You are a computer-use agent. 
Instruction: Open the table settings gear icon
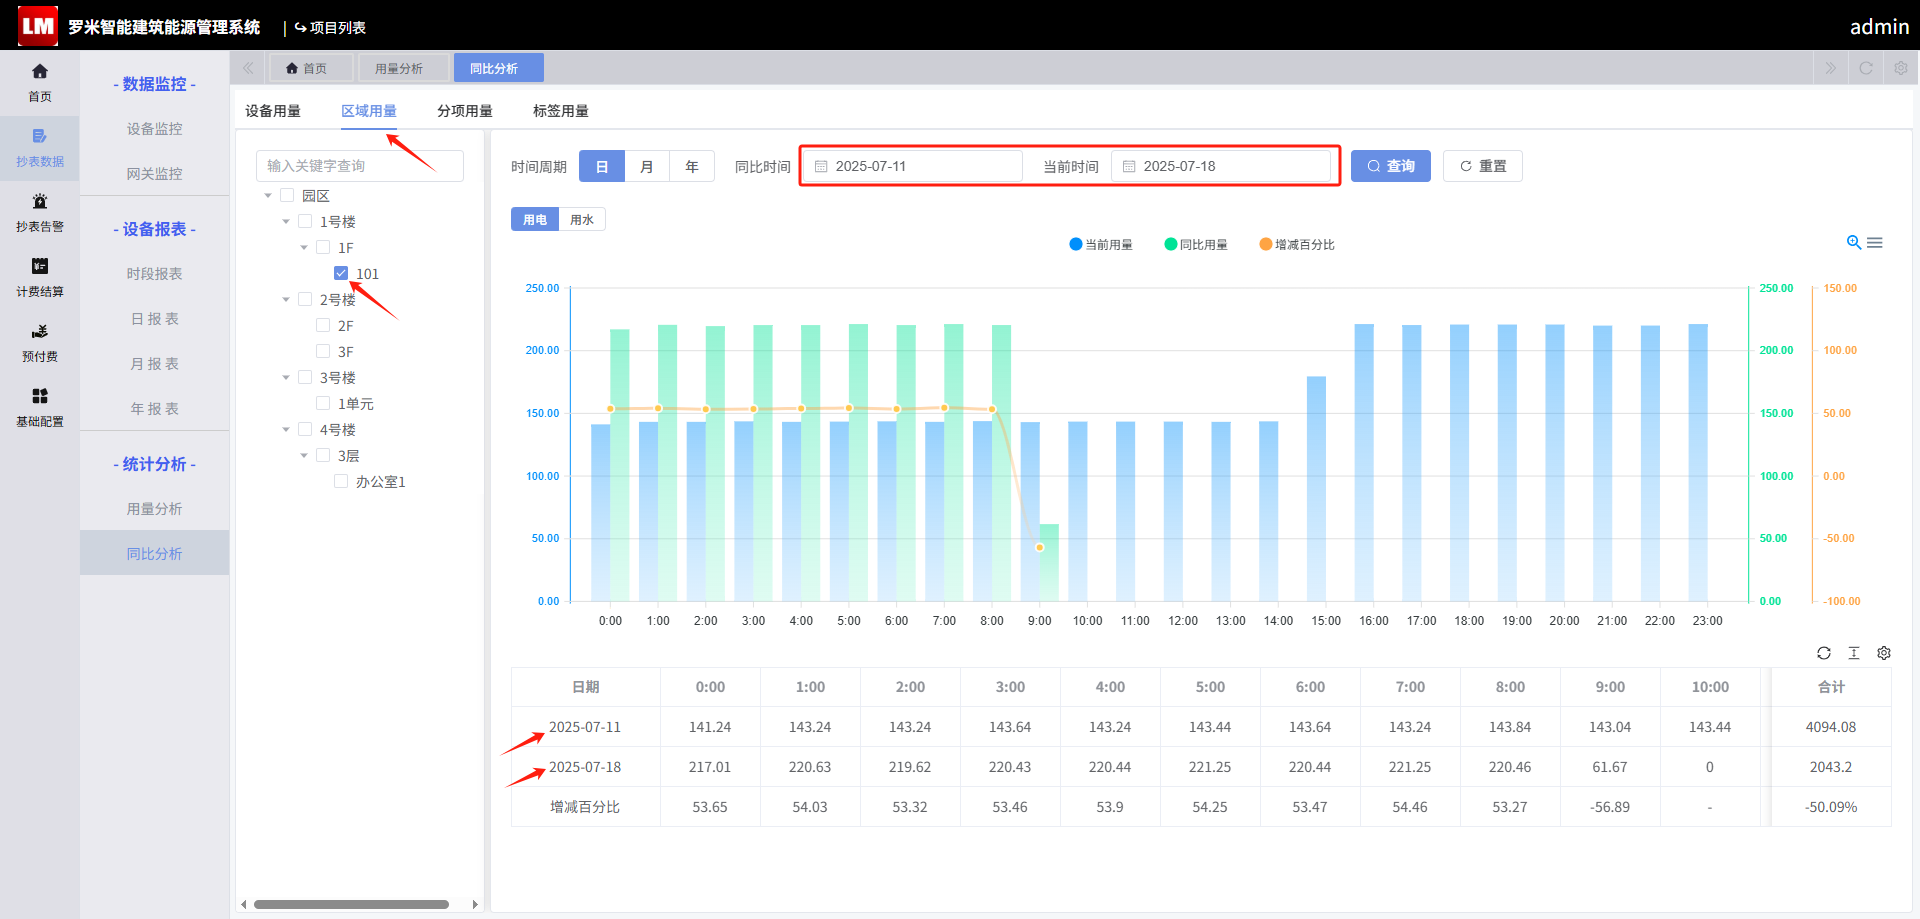[1884, 653]
